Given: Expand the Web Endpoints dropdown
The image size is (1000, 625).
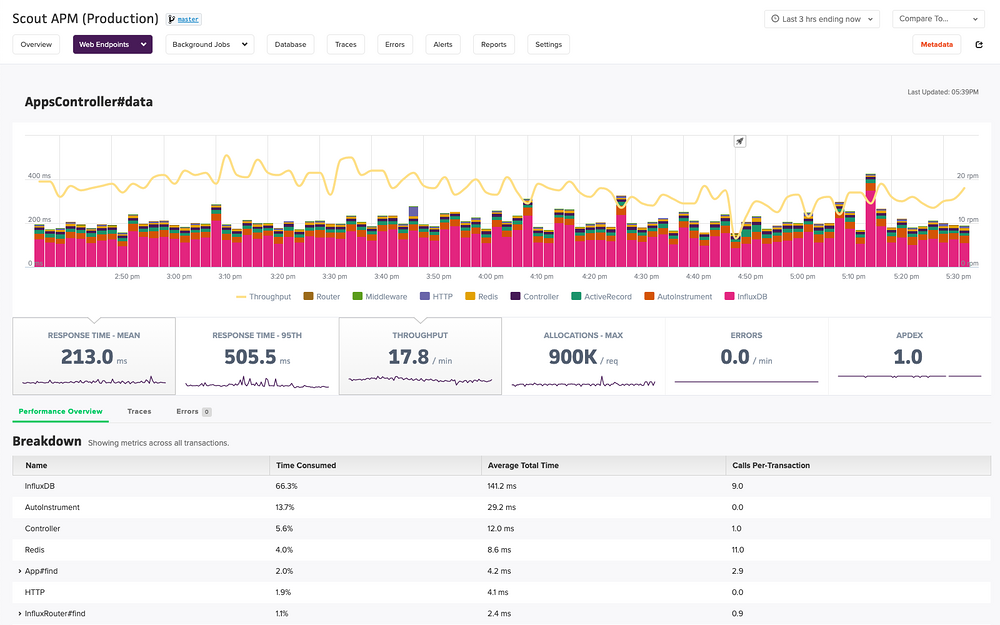Looking at the screenshot, I should [113, 45].
